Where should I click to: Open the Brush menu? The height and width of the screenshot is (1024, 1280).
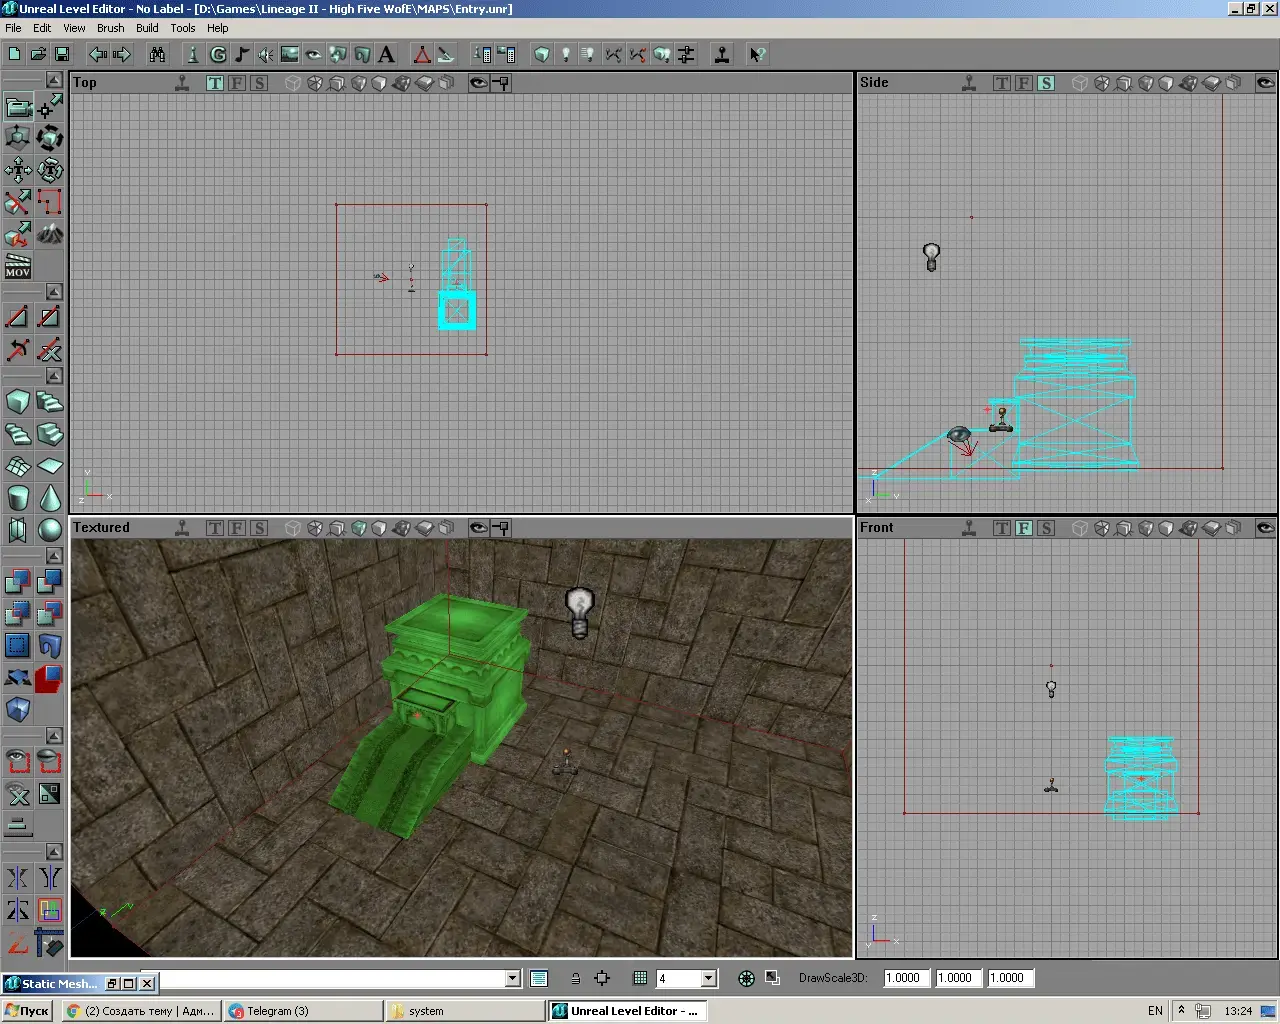point(110,28)
